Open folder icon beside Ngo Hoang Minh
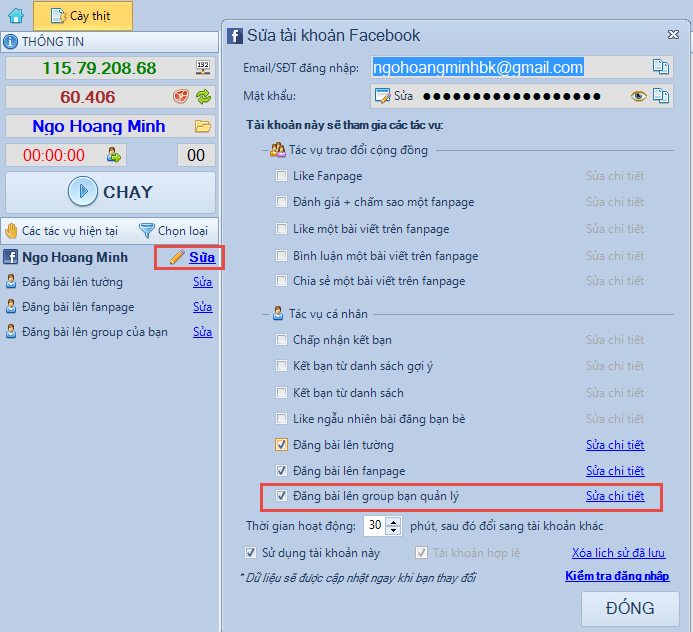This screenshot has width=693, height=632. 202,126
